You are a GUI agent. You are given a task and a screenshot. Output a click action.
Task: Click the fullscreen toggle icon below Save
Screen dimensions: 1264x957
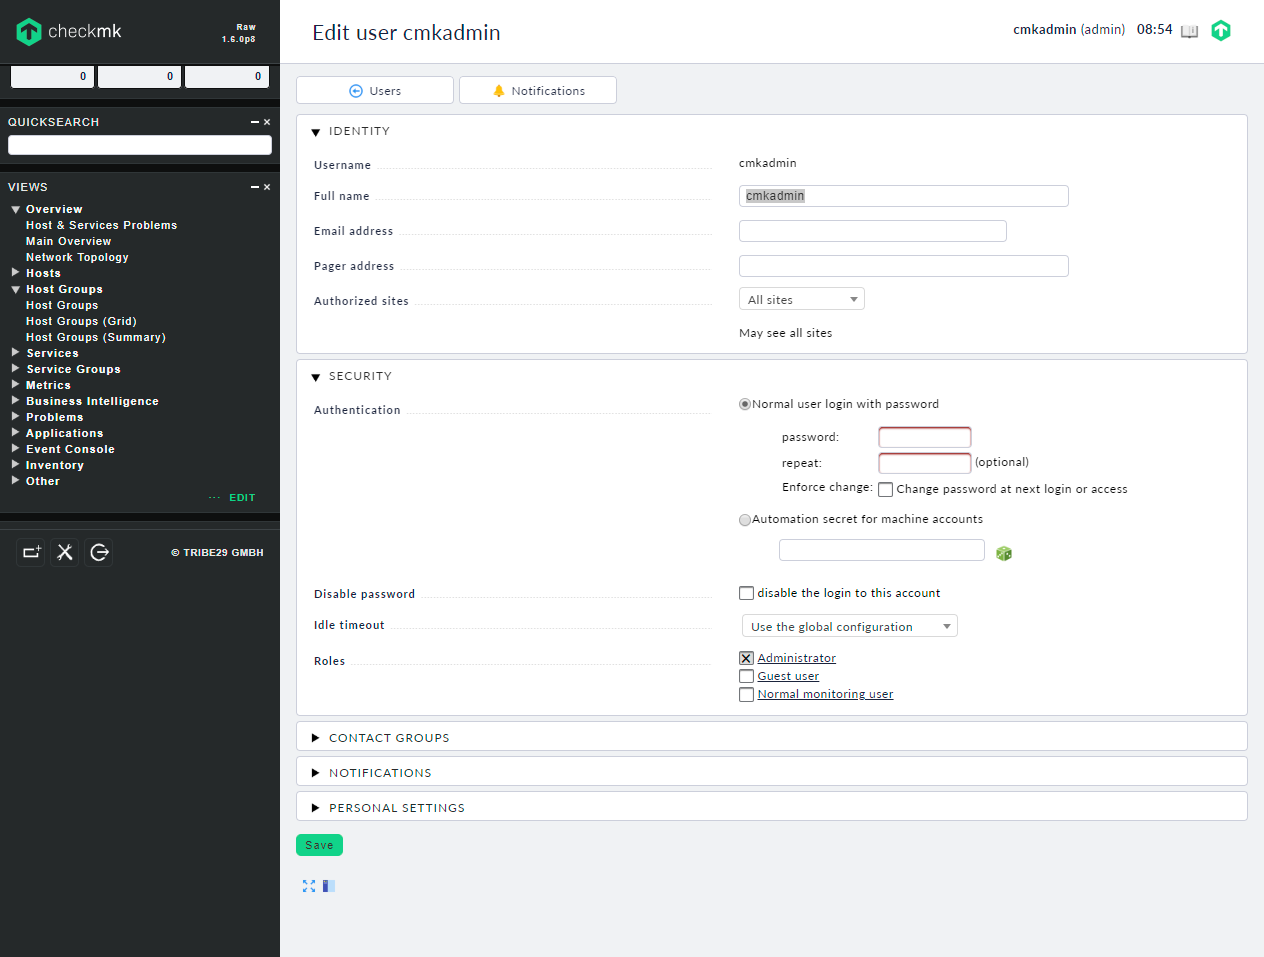click(x=309, y=886)
